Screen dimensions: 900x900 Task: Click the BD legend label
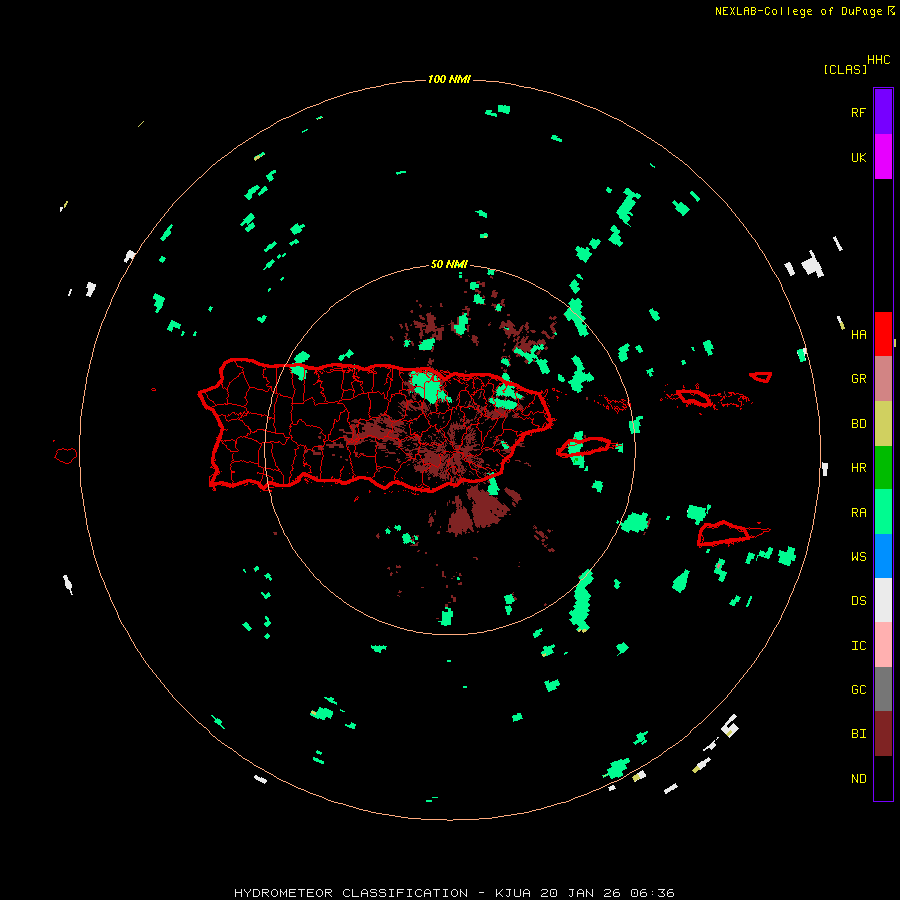pos(858,424)
